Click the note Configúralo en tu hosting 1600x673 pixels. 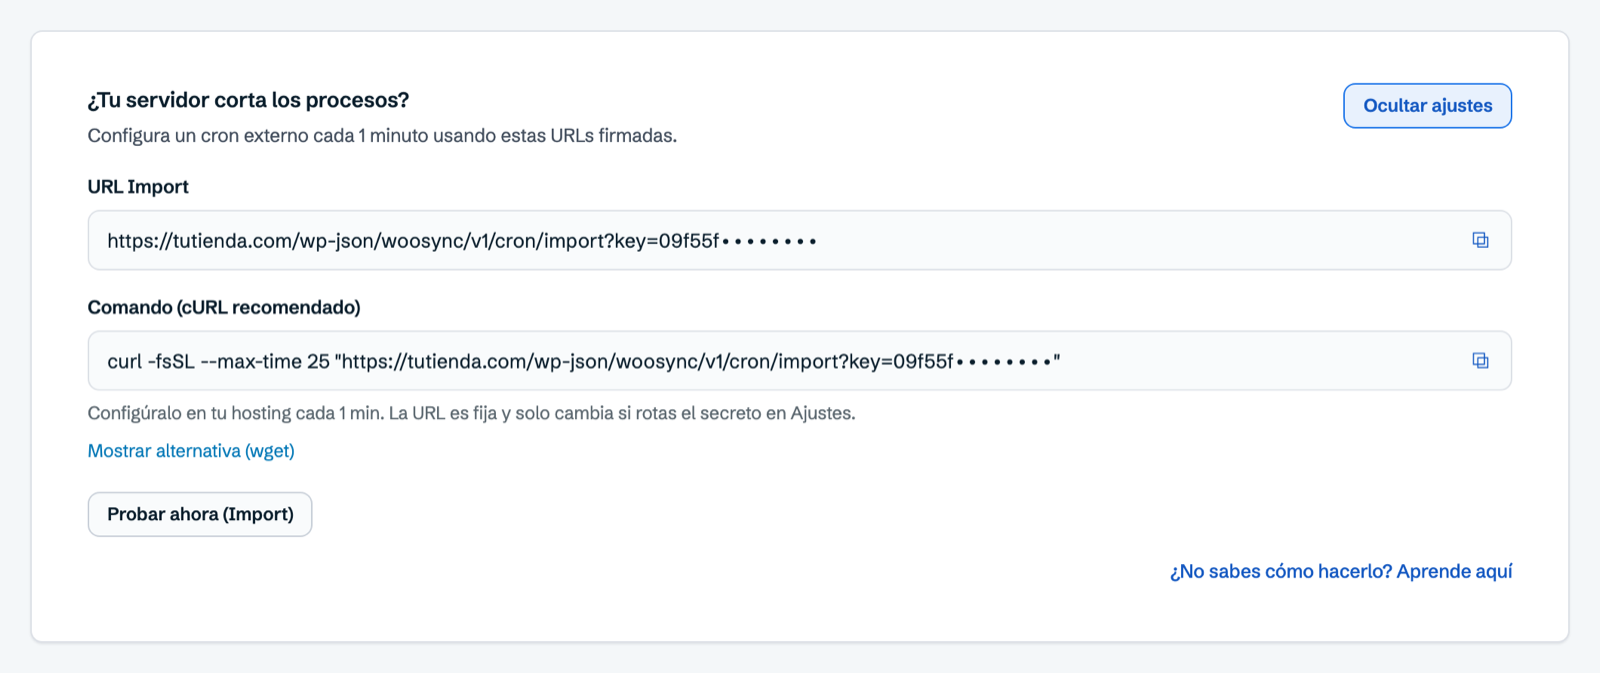(x=471, y=413)
